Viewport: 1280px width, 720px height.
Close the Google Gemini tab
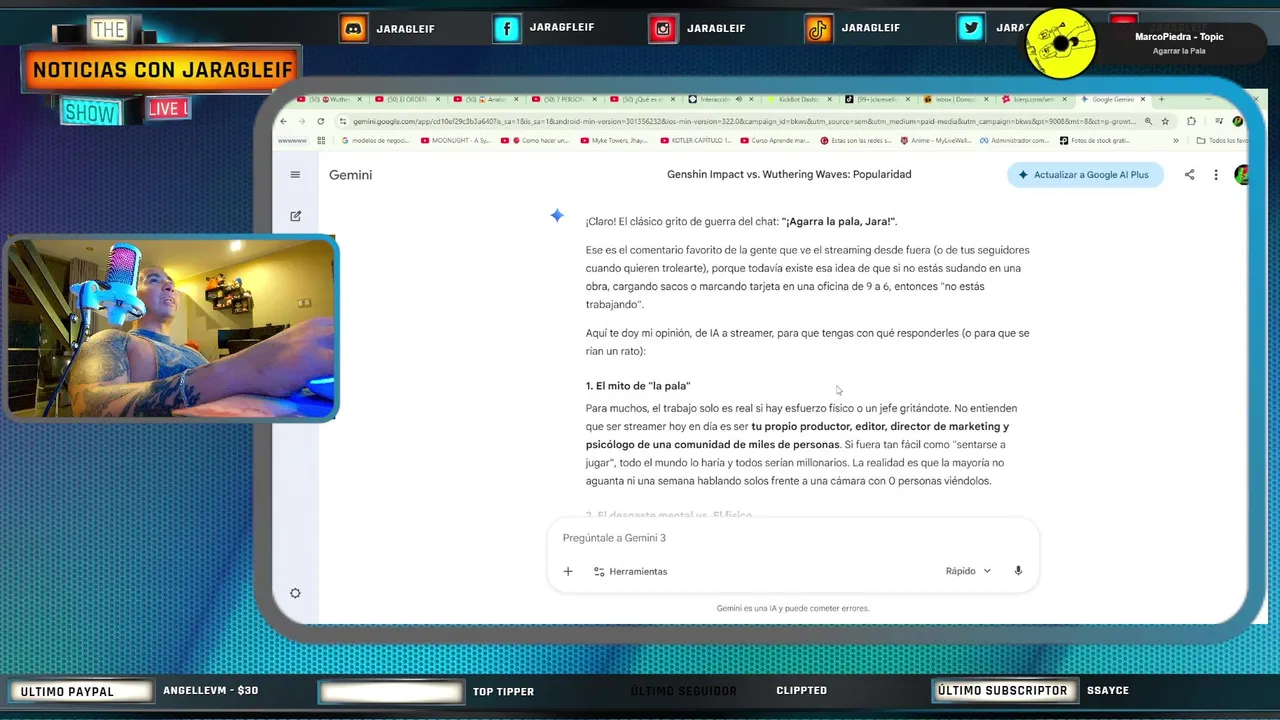pos(1143,99)
